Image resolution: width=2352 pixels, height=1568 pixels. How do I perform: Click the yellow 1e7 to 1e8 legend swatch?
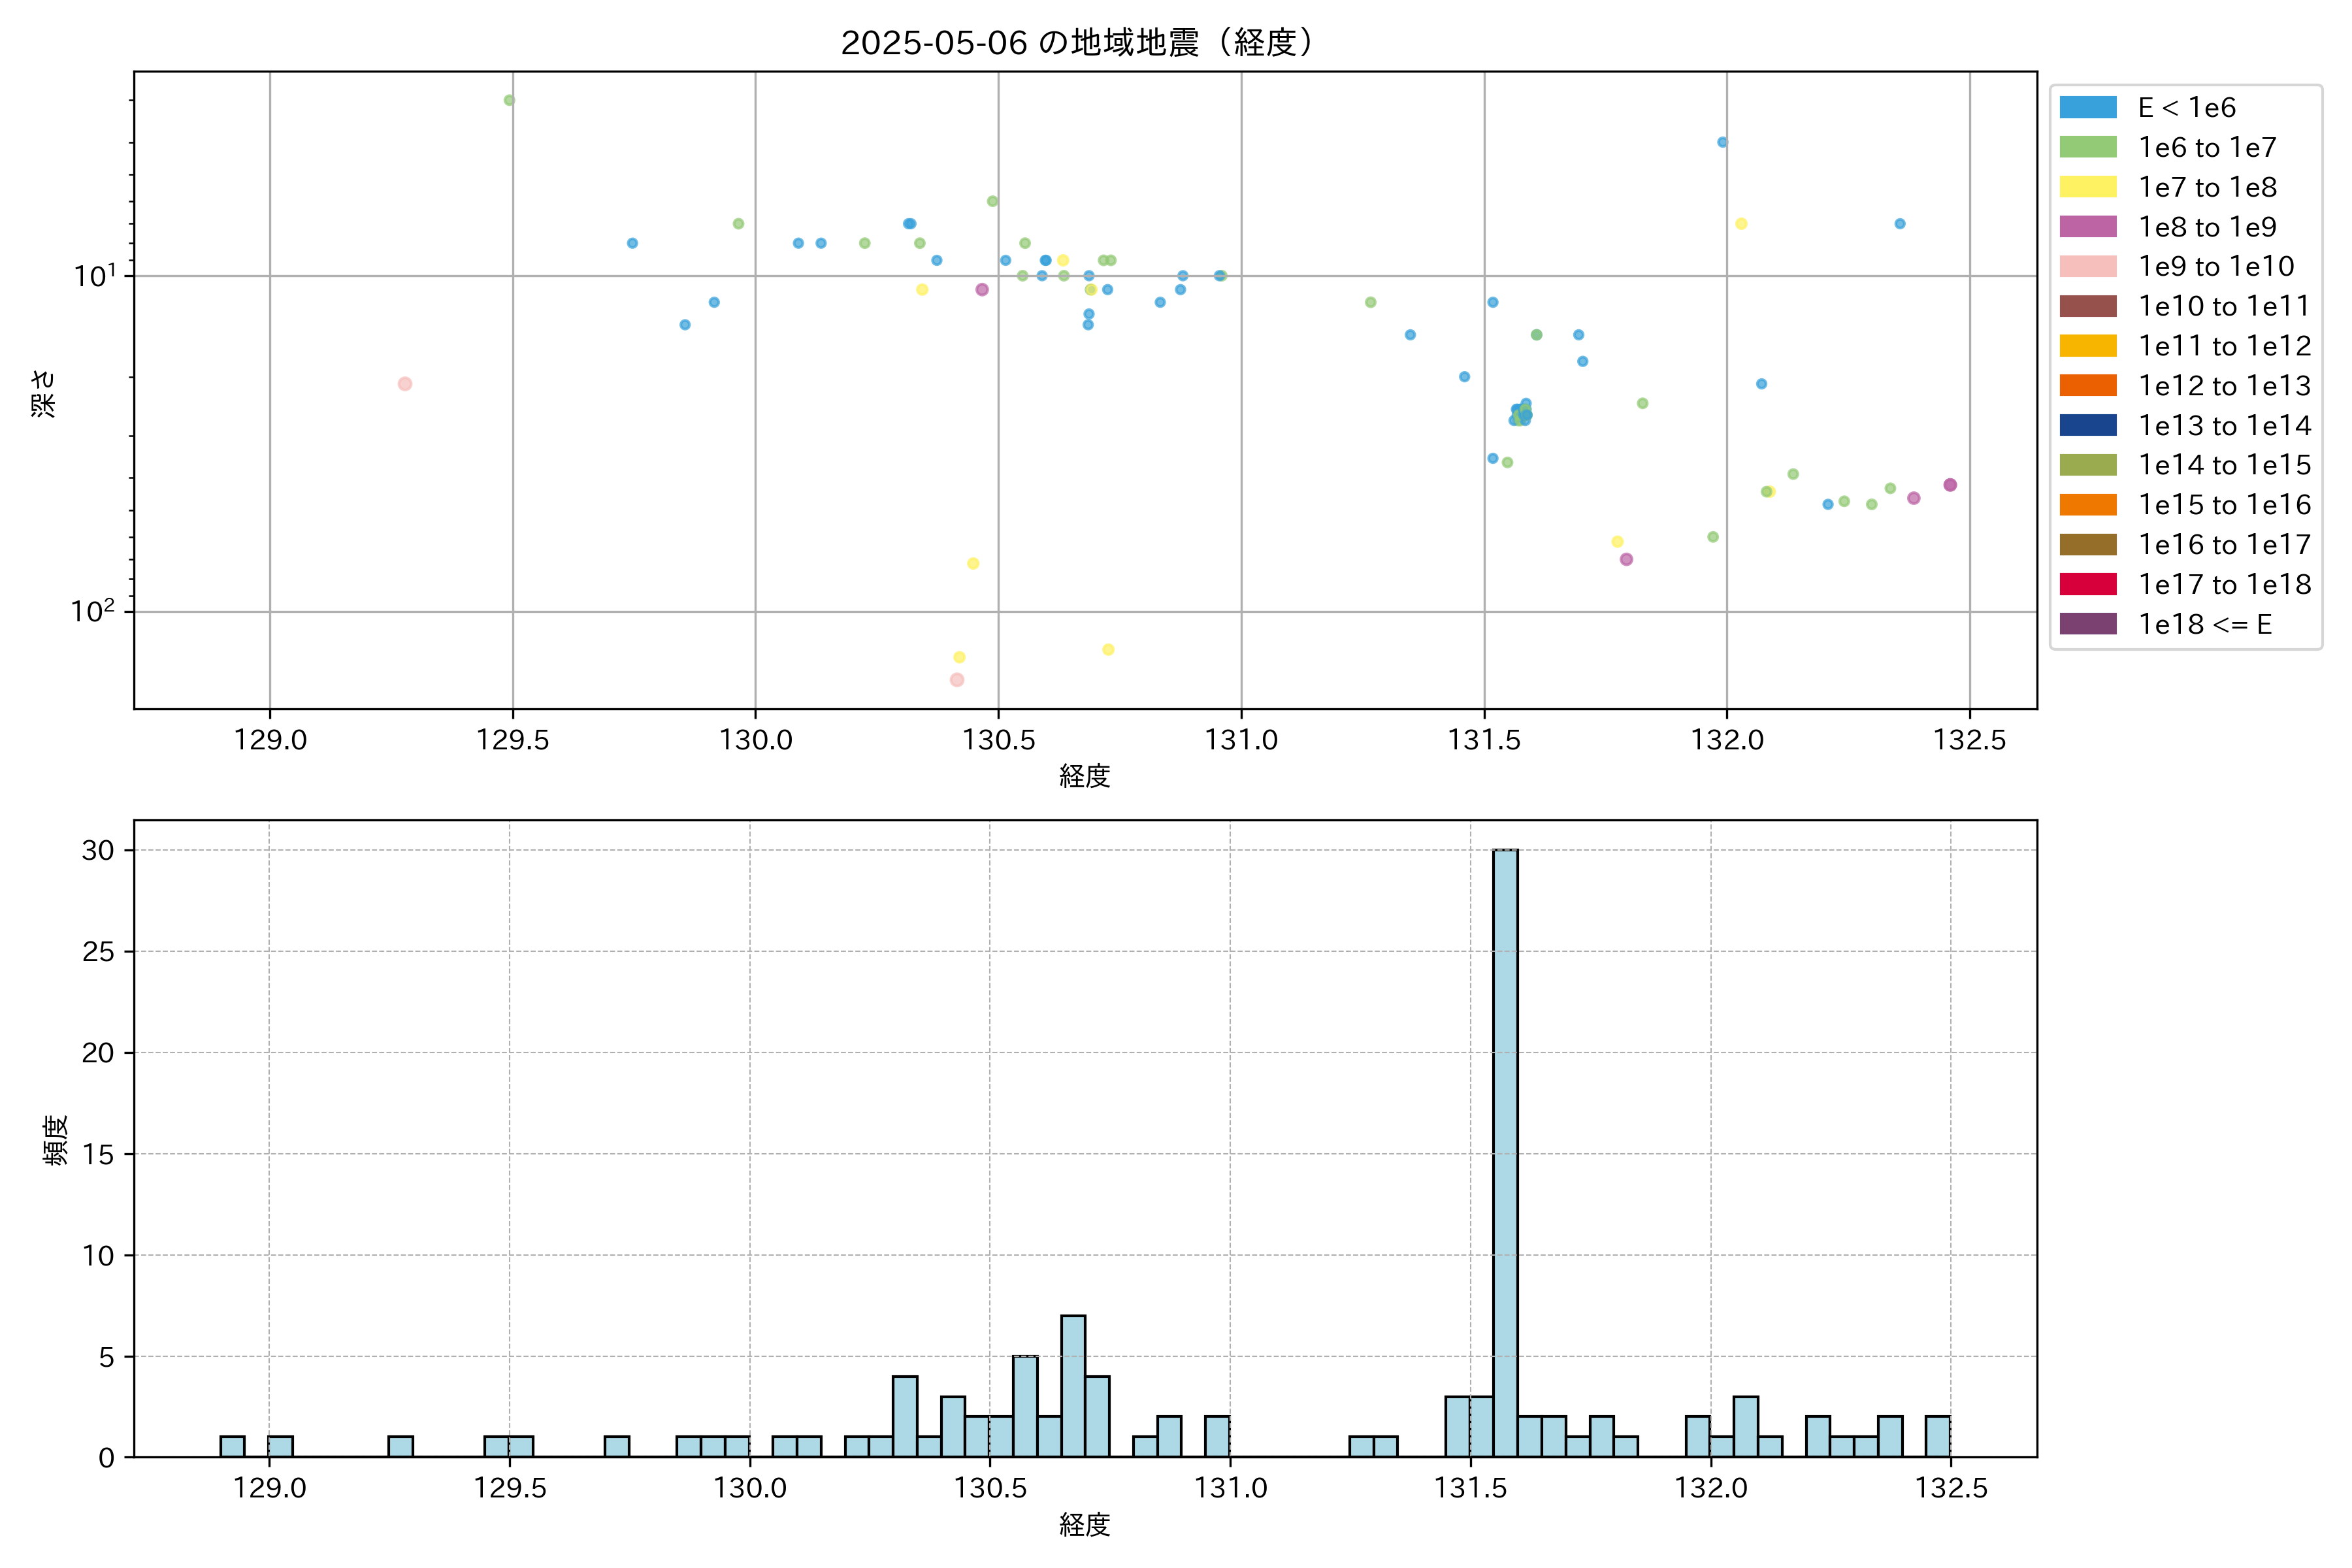point(2087,187)
